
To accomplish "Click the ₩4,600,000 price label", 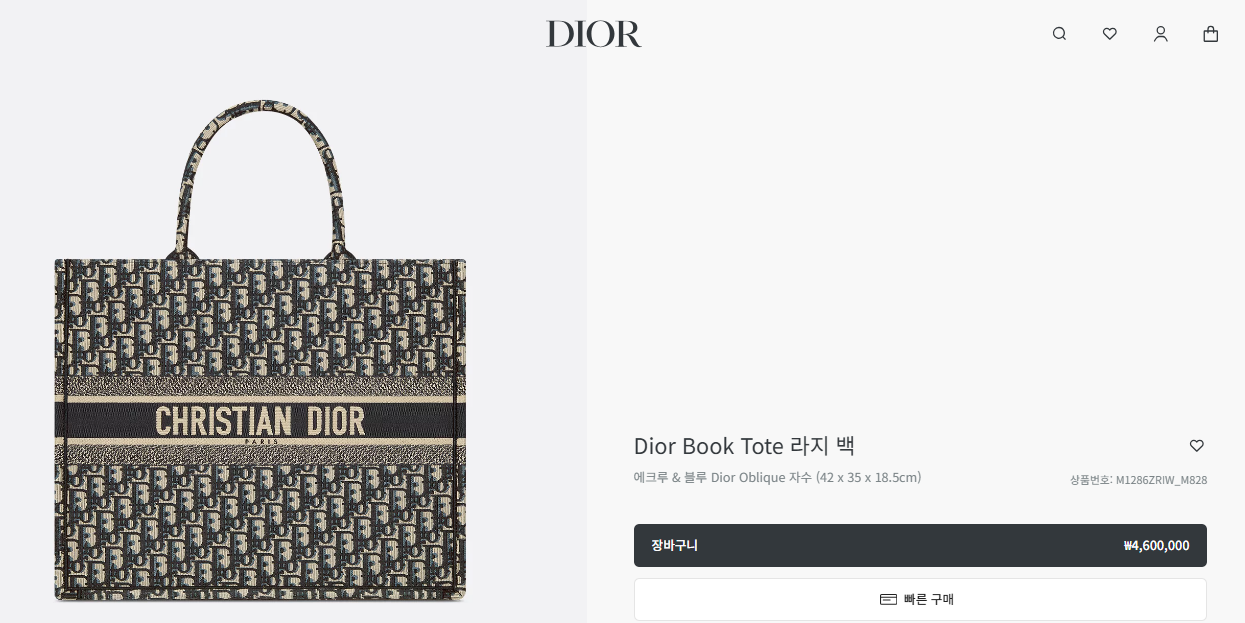I will click(x=1156, y=546).
